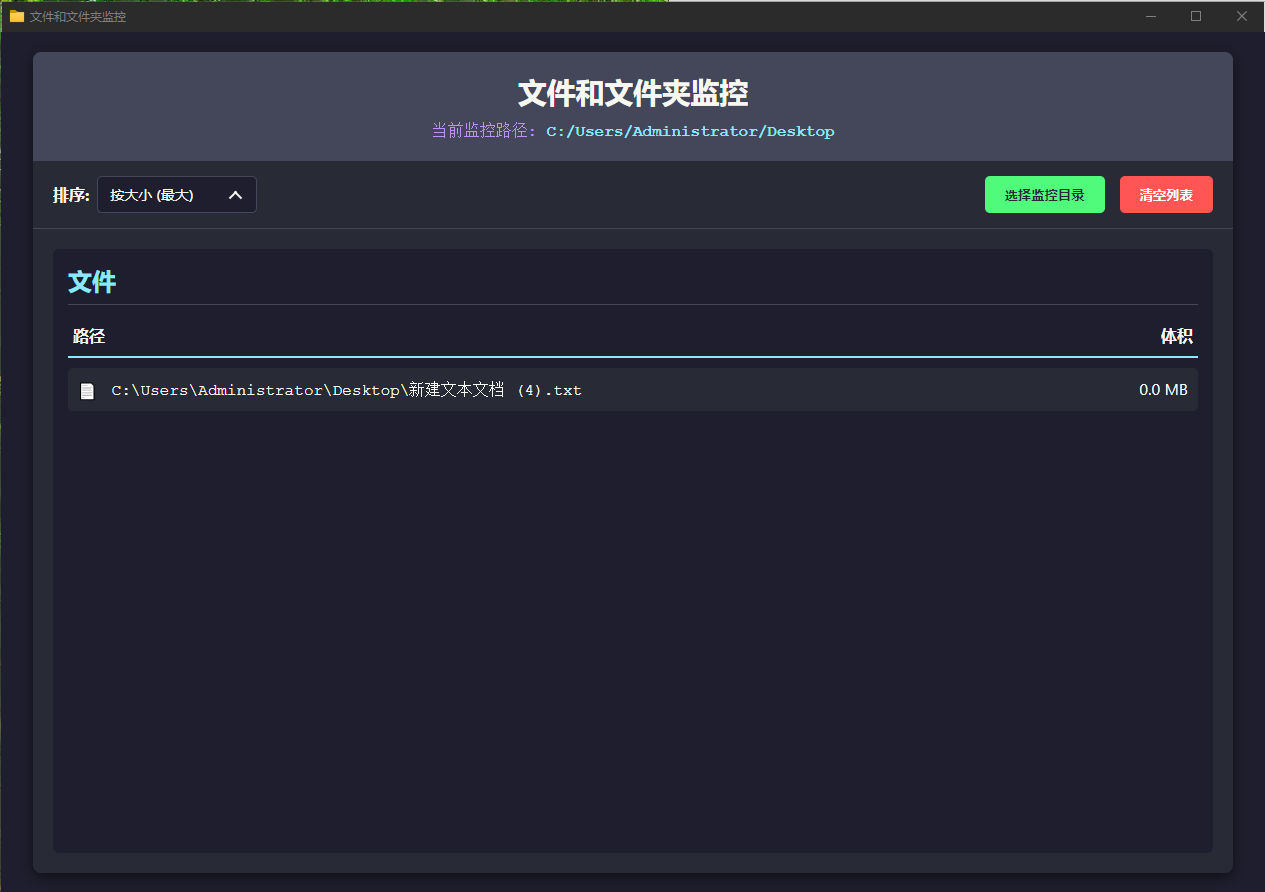Click the 0.0 MB size value
The image size is (1265, 892).
click(x=1163, y=390)
